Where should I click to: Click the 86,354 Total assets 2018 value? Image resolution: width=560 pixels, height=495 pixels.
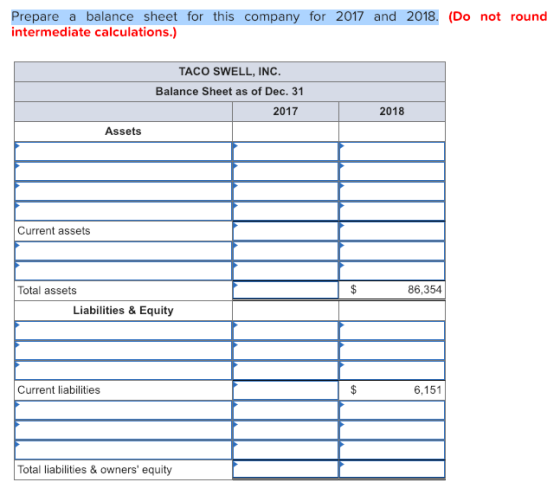click(x=425, y=289)
